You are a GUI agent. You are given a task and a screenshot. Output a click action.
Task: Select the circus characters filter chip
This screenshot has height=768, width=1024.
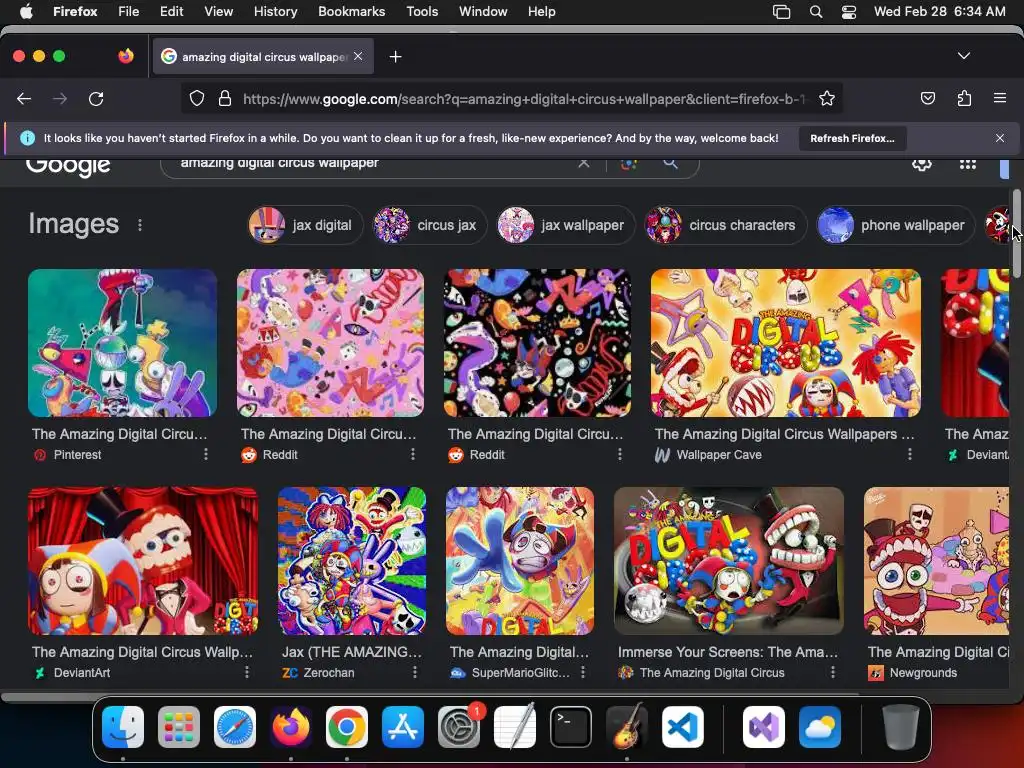[x=726, y=225]
